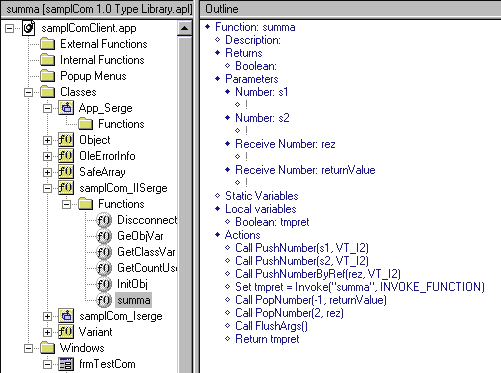Collapse the samplComClient.app root node

point(10,28)
